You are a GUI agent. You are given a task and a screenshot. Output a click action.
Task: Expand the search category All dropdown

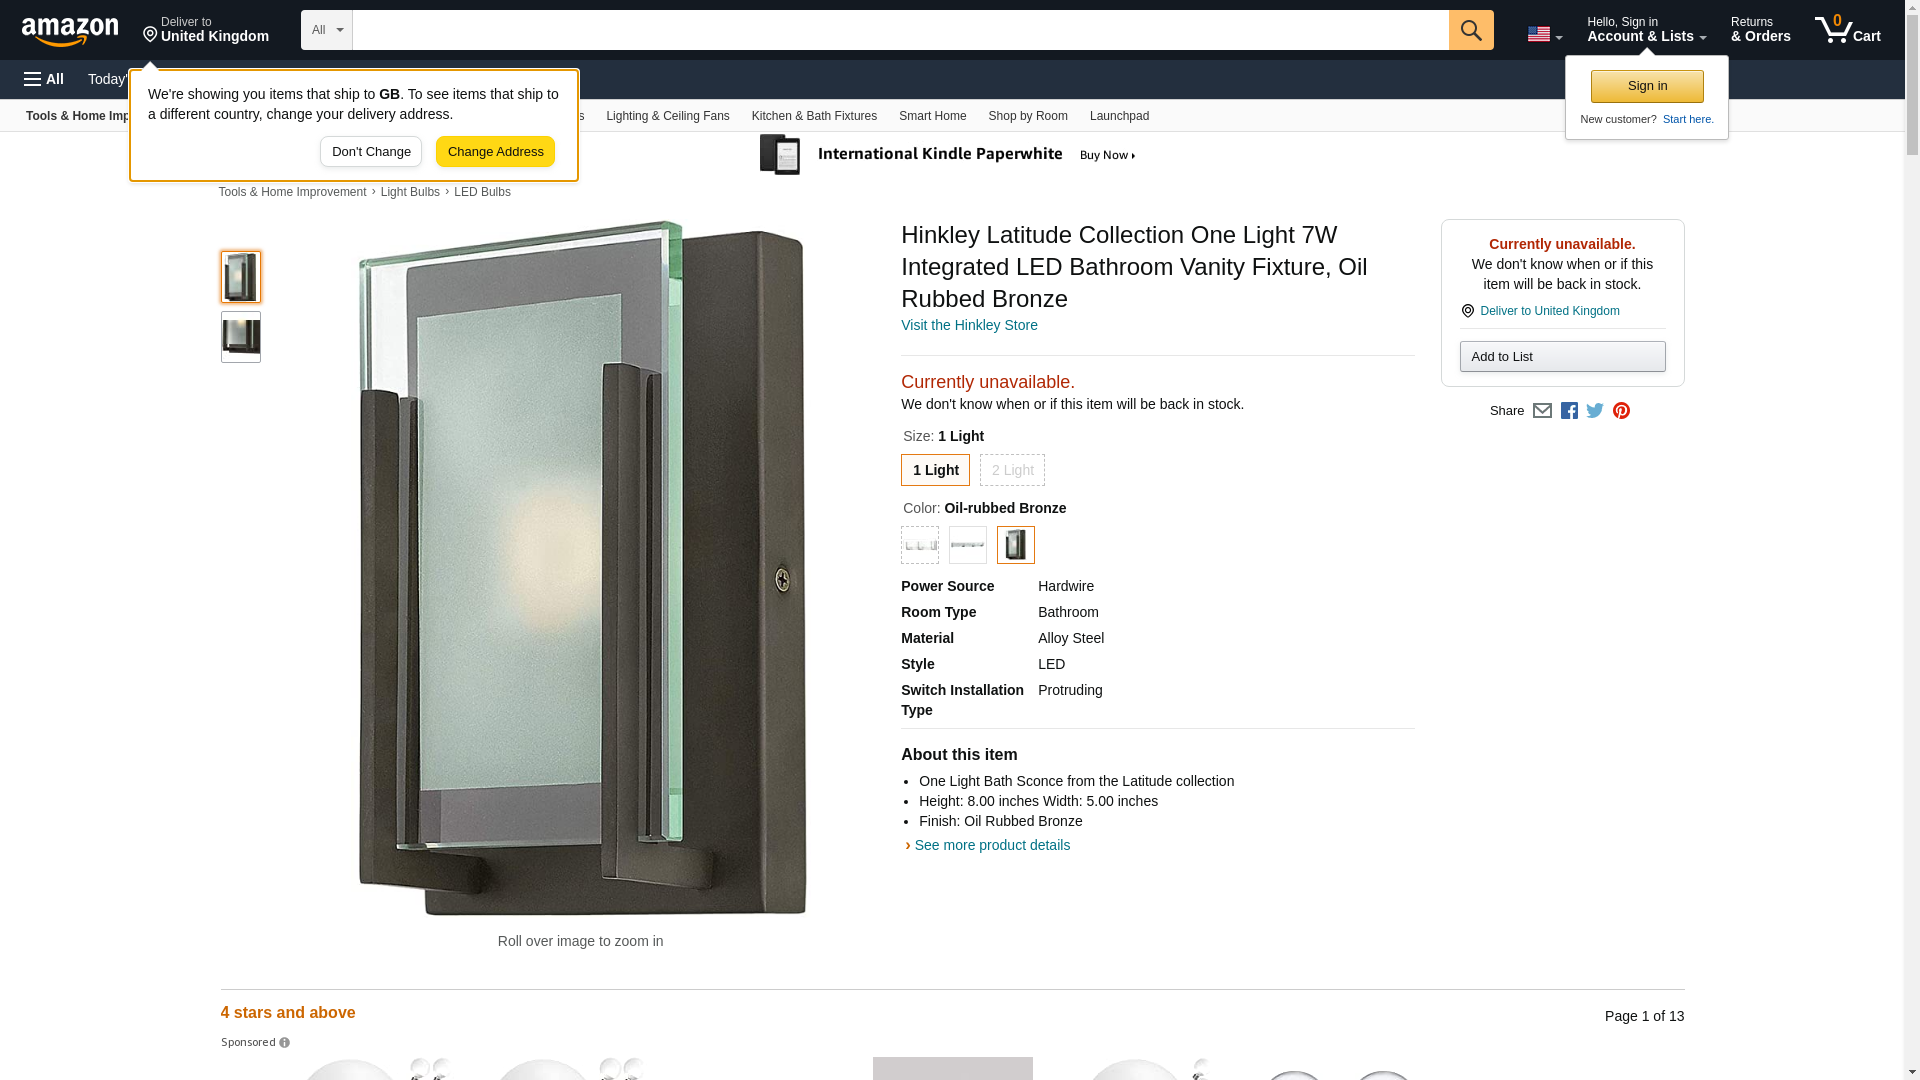click(326, 30)
